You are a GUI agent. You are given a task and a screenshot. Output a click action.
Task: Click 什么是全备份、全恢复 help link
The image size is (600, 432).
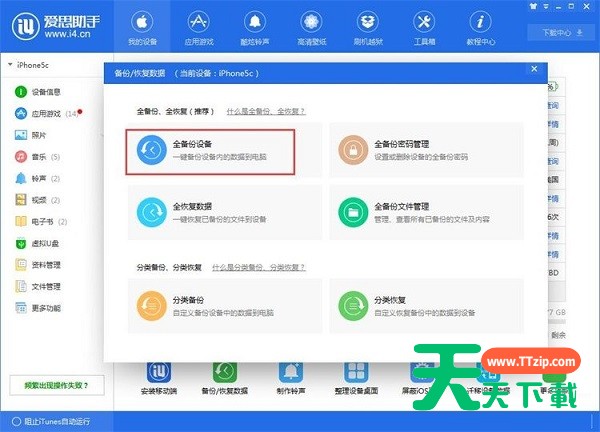click(265, 114)
